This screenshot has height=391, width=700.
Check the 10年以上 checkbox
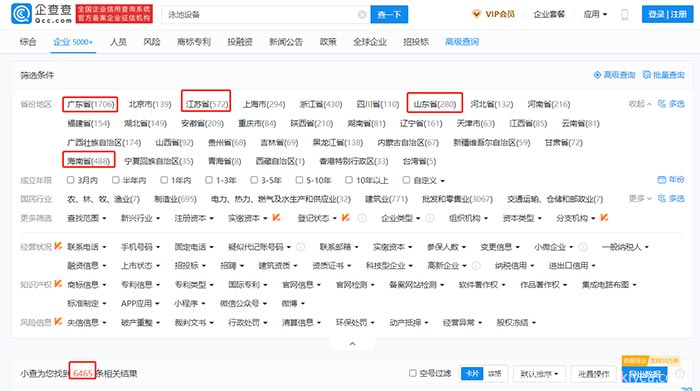(349, 180)
